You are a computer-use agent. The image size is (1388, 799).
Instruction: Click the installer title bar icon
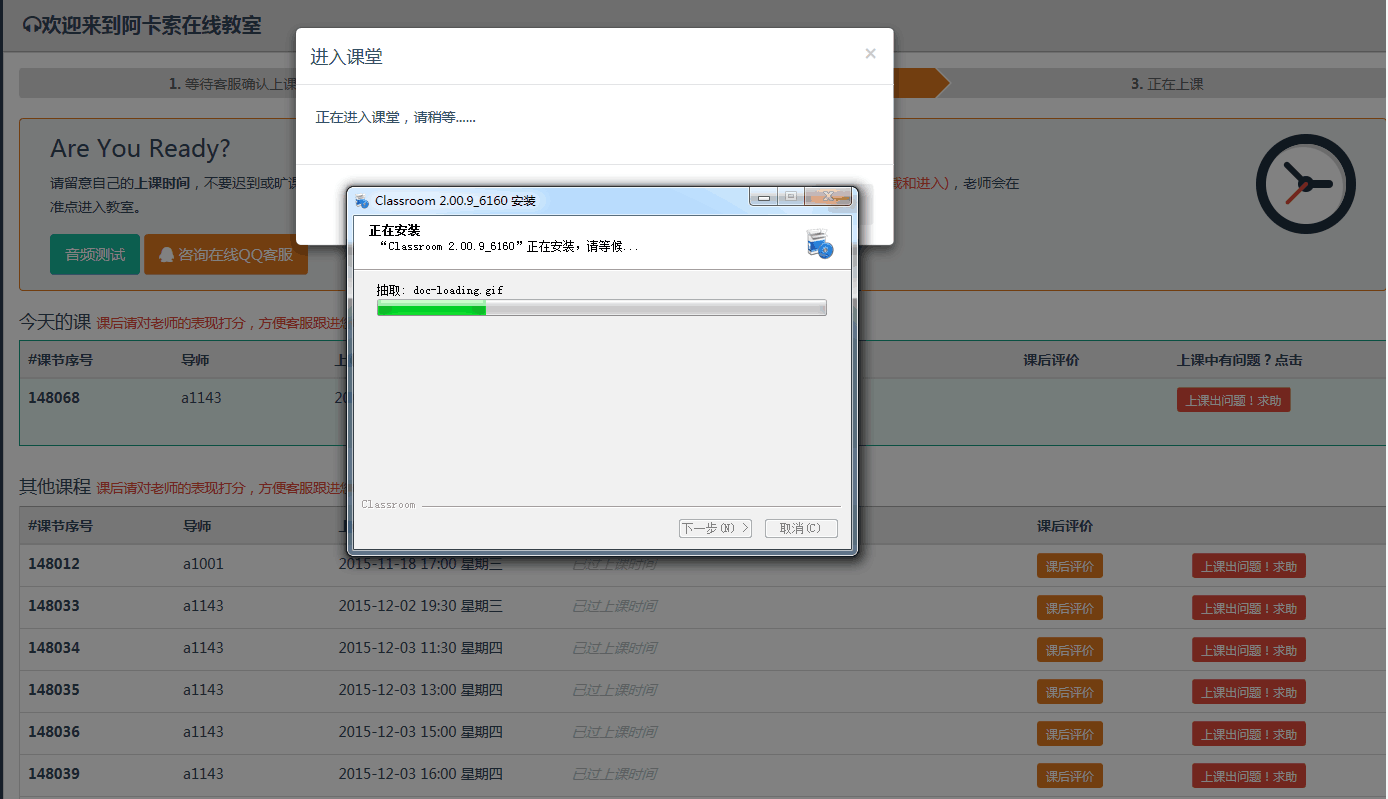(x=362, y=201)
